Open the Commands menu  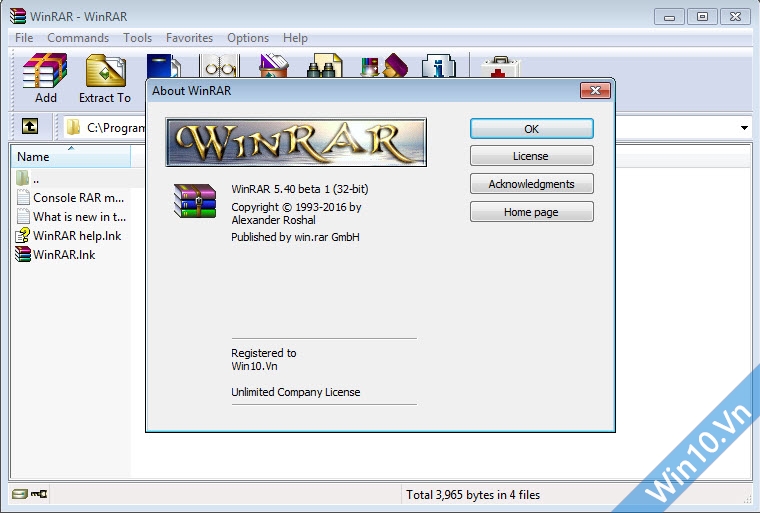78,38
